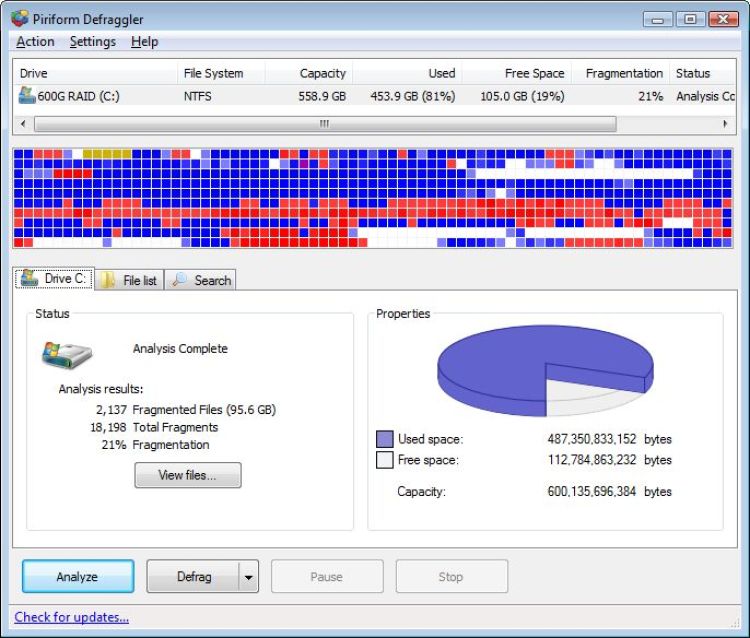This screenshot has height=638, width=750.
Task: Click the 600G RAID drive icon
Action: pyautogui.click(x=27, y=96)
